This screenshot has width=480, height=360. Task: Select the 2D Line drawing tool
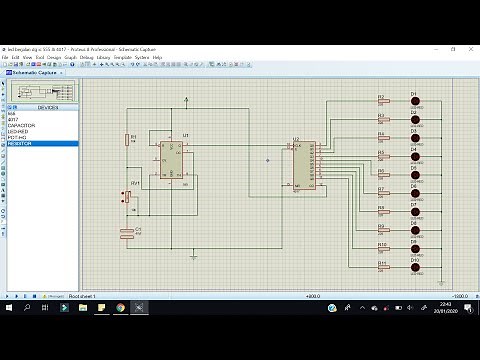[3, 162]
